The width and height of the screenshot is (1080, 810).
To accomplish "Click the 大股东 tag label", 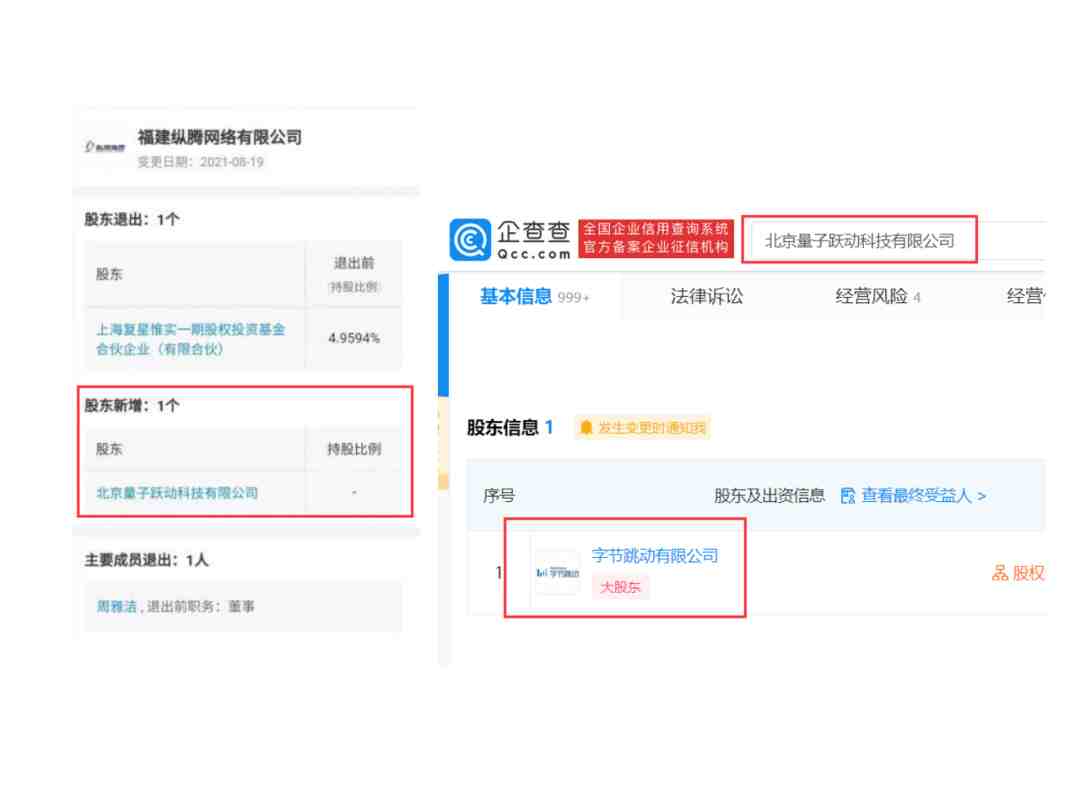I will (620, 587).
